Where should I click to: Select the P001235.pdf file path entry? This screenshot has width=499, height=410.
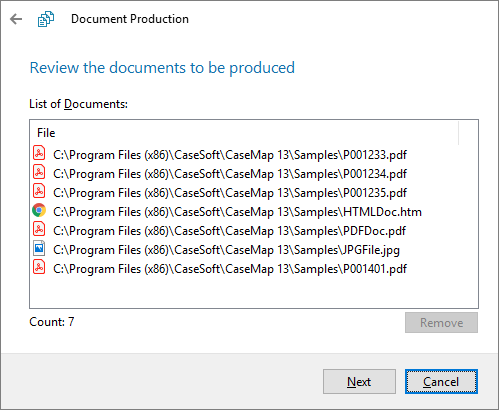pyautogui.click(x=230, y=193)
